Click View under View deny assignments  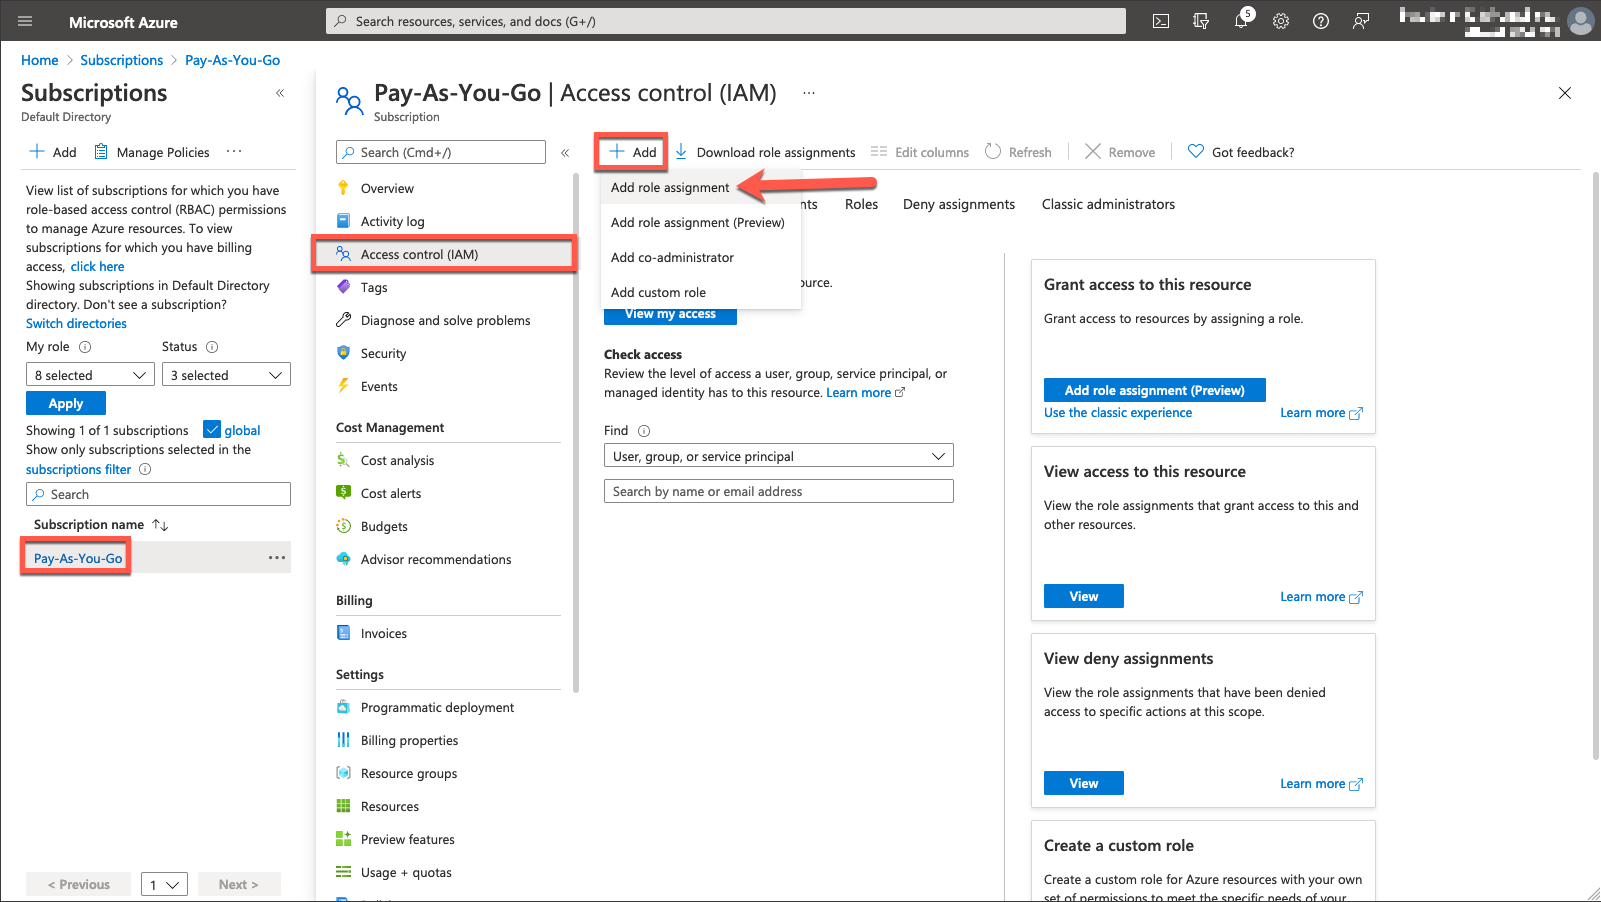[1084, 783]
